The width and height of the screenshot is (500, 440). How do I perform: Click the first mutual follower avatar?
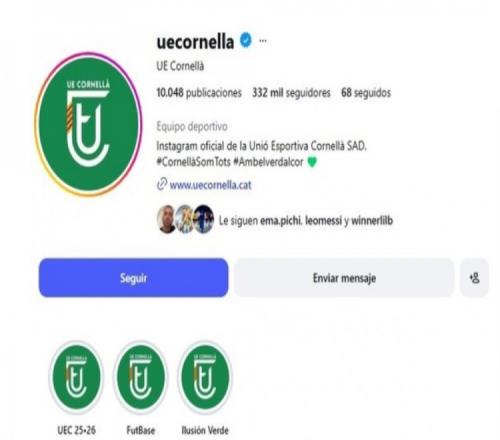(166, 219)
